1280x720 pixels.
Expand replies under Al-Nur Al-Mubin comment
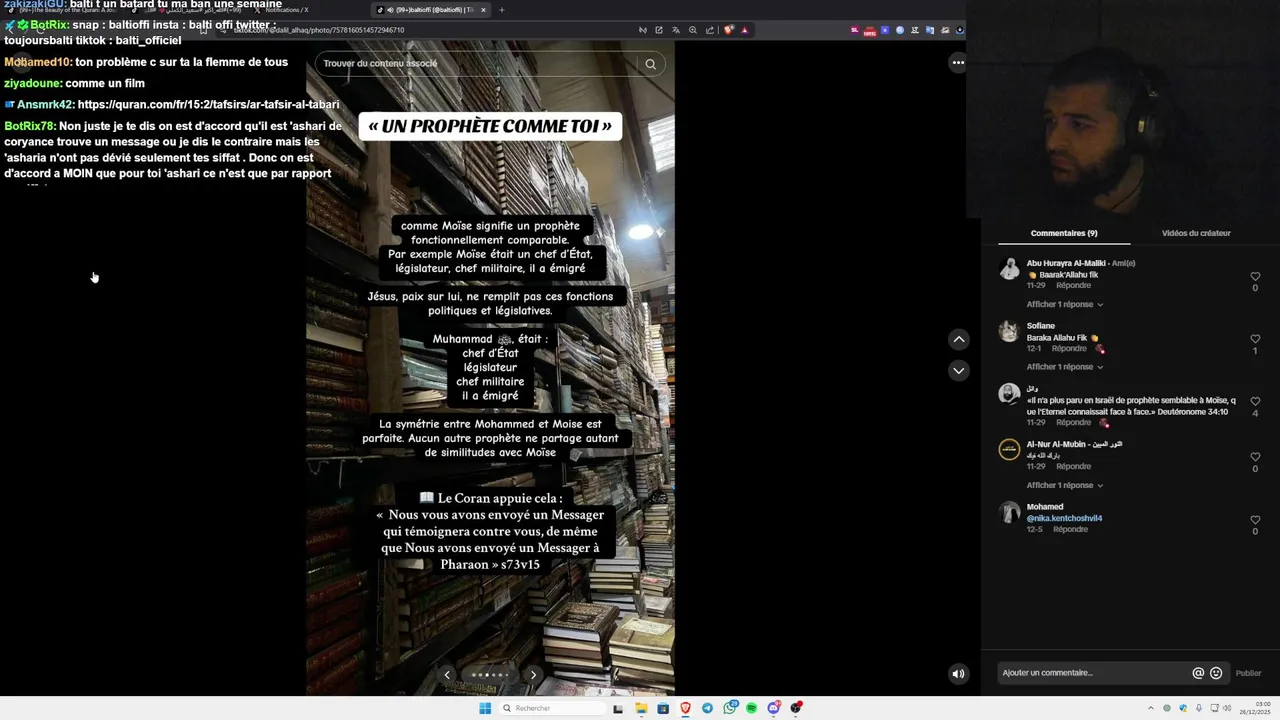(x=1065, y=485)
